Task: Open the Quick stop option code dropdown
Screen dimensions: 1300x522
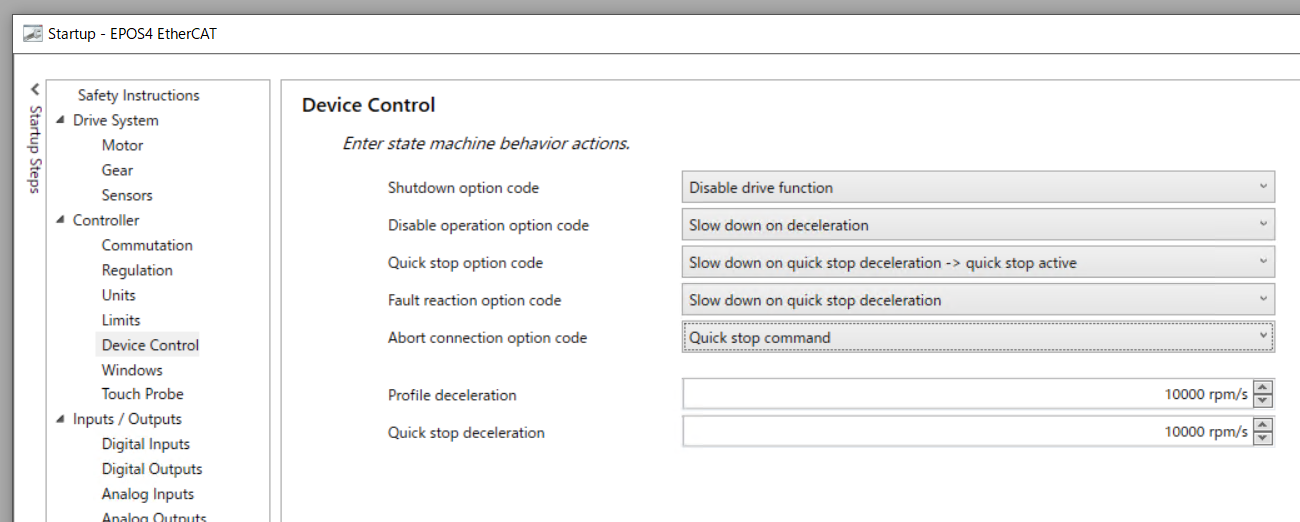Action: (x=979, y=262)
